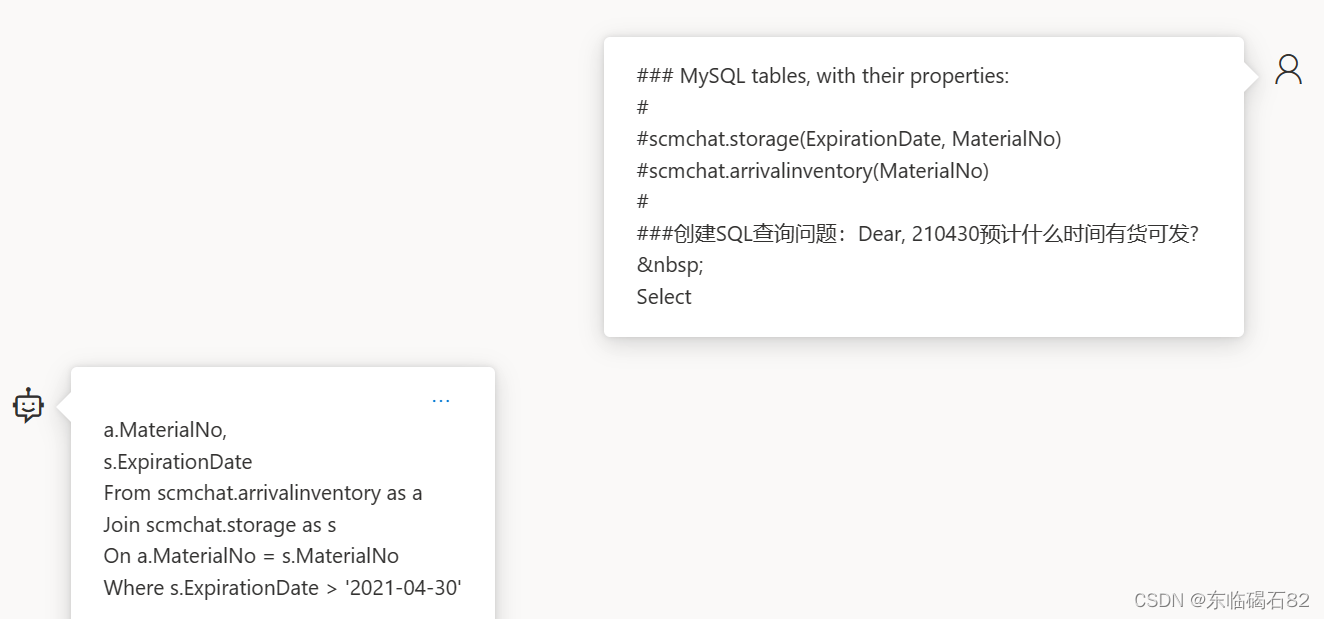This screenshot has width=1324, height=619.
Task: Click the 'Join scmchat.storage as s' line
Action: [220, 524]
